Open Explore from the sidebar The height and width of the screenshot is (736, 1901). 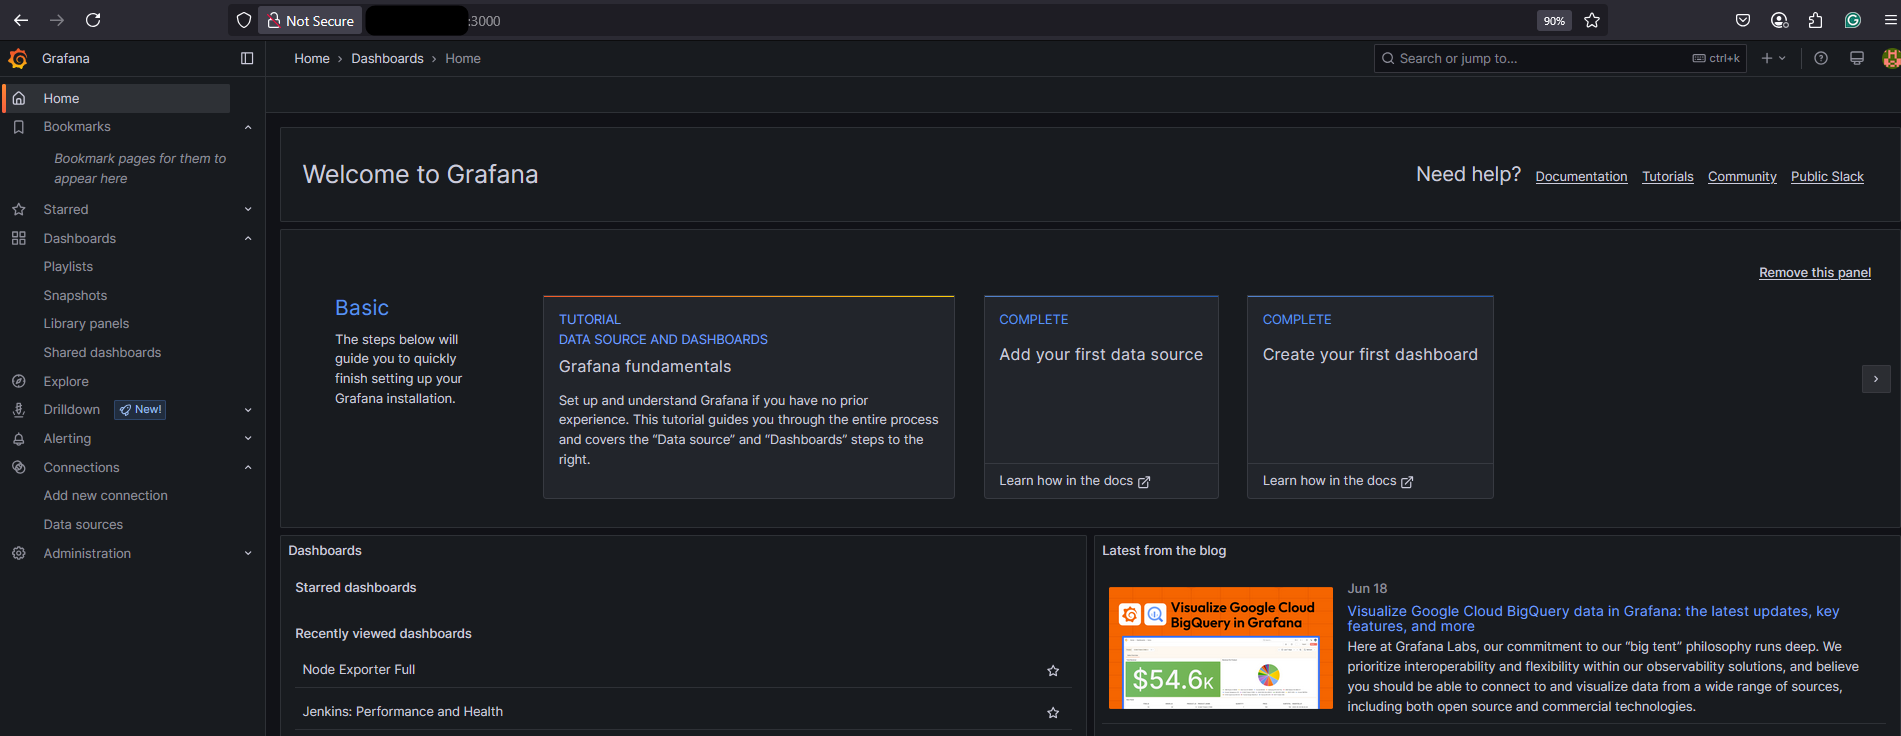click(x=66, y=382)
